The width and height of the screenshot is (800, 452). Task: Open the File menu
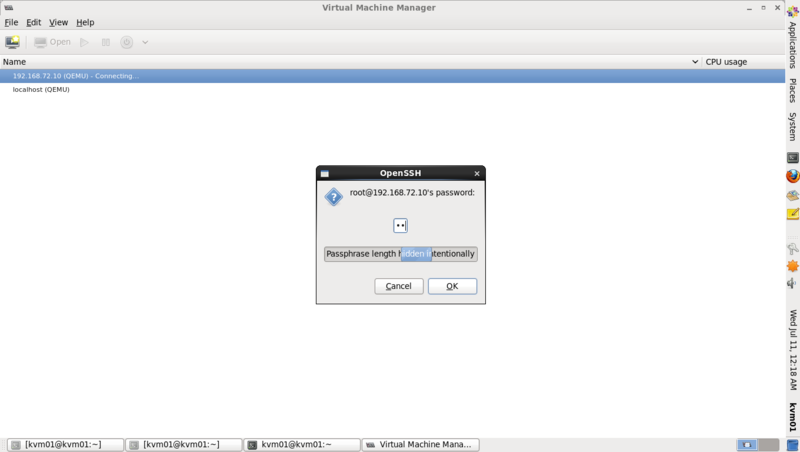click(11, 22)
